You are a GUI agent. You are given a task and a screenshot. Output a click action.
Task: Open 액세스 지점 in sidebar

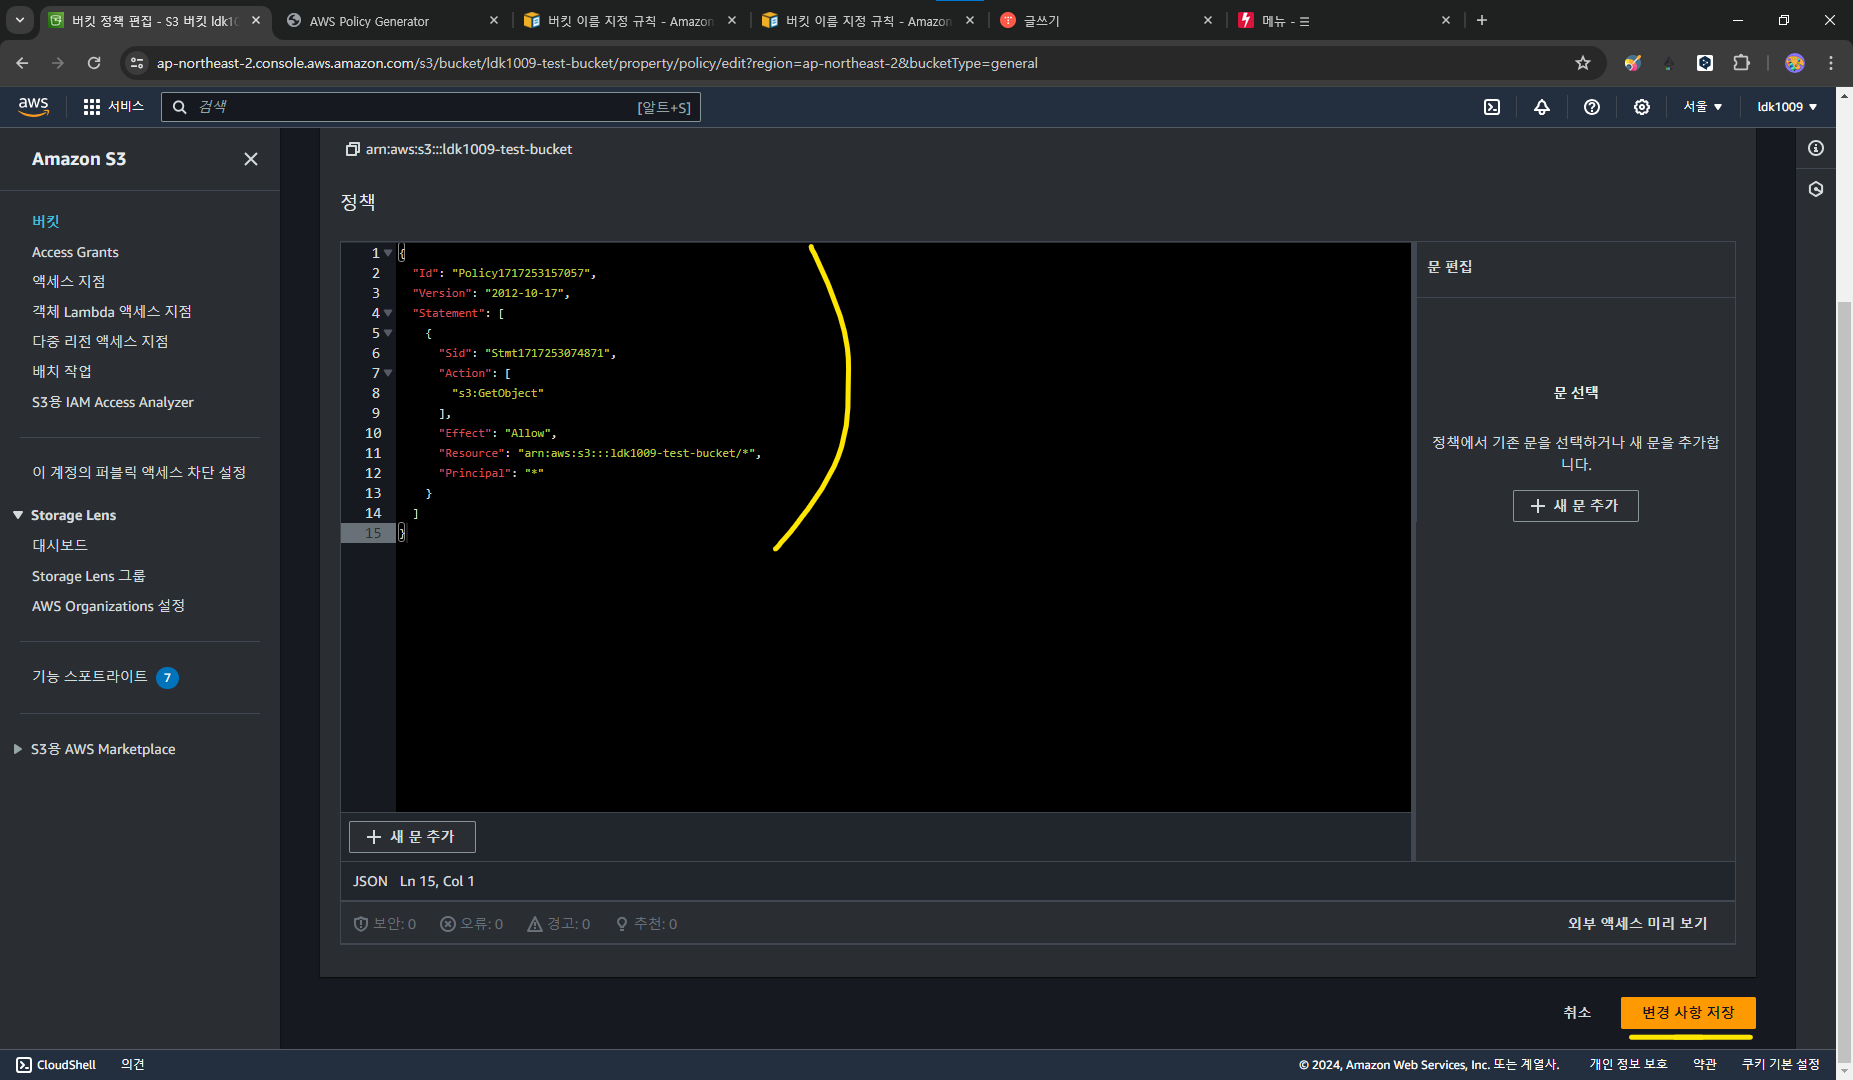(68, 282)
